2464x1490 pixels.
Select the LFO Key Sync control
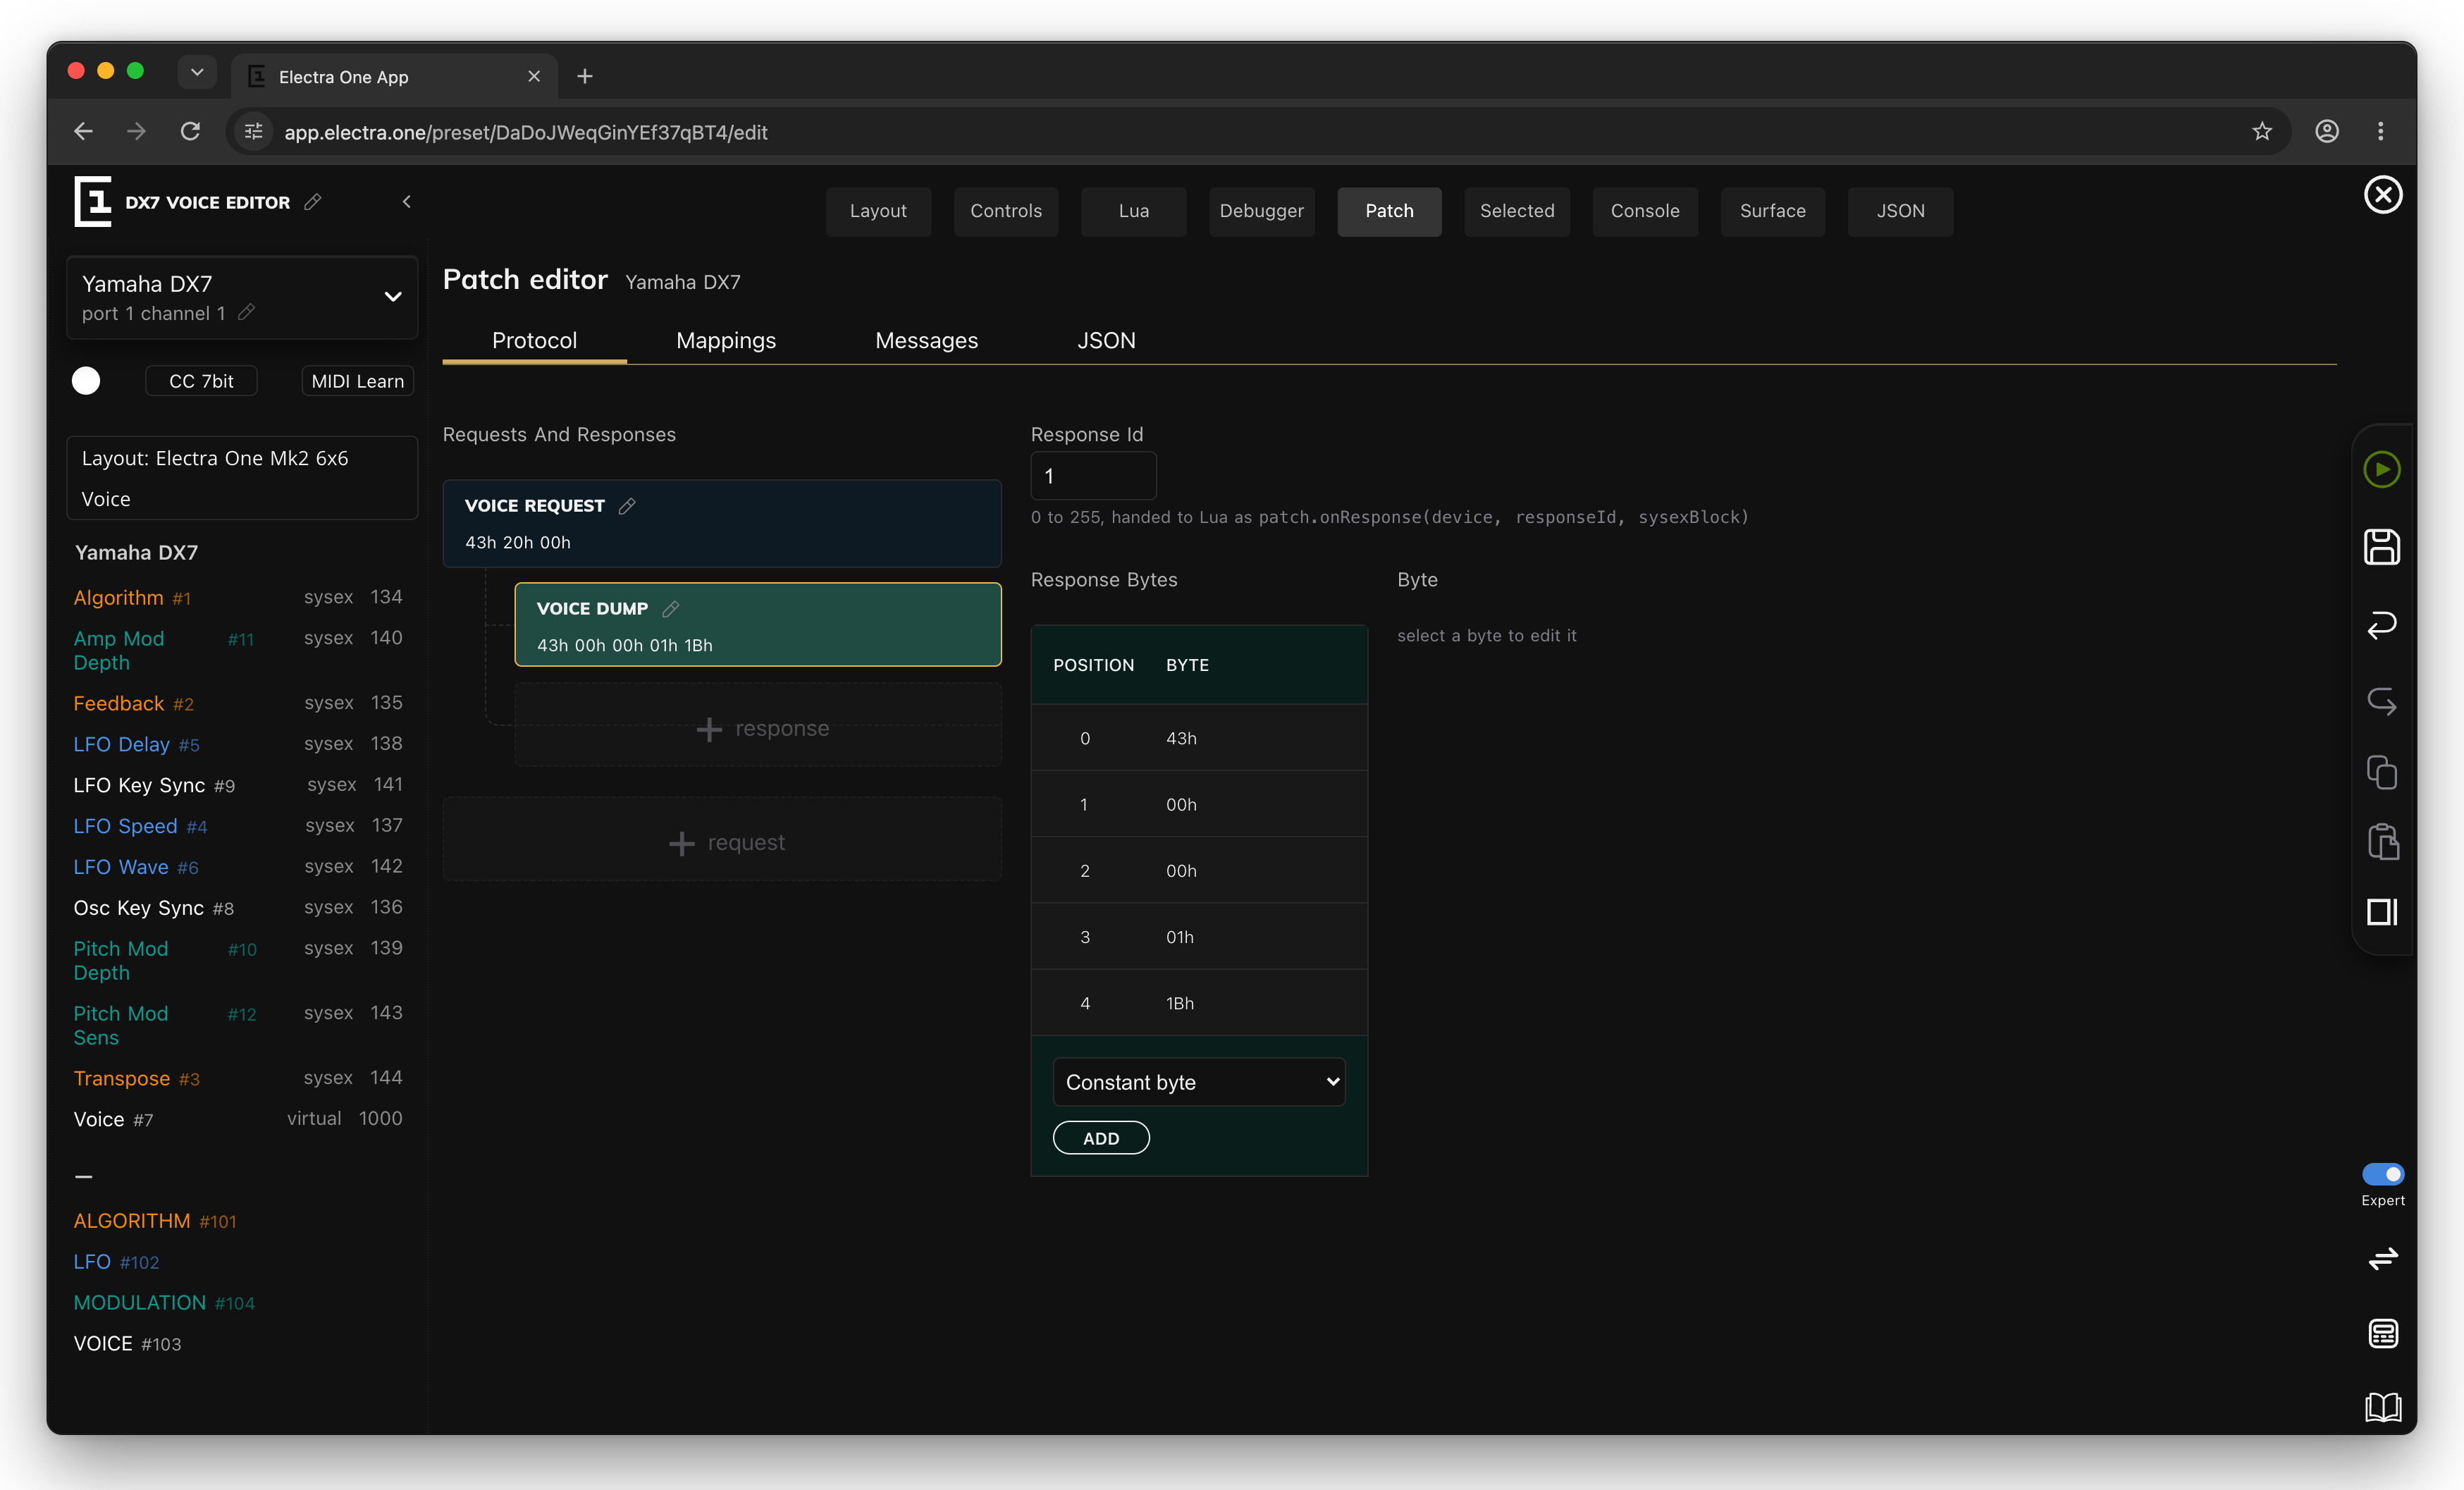[x=238, y=785]
